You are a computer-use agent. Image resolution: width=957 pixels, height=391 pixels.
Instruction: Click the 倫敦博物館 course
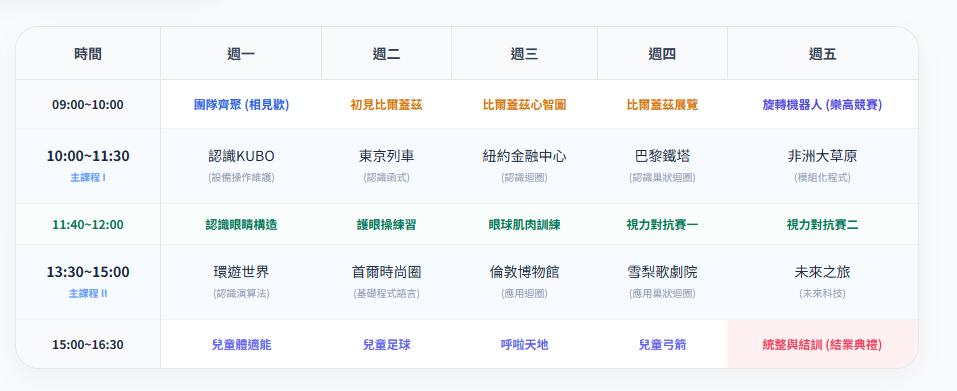tap(524, 272)
